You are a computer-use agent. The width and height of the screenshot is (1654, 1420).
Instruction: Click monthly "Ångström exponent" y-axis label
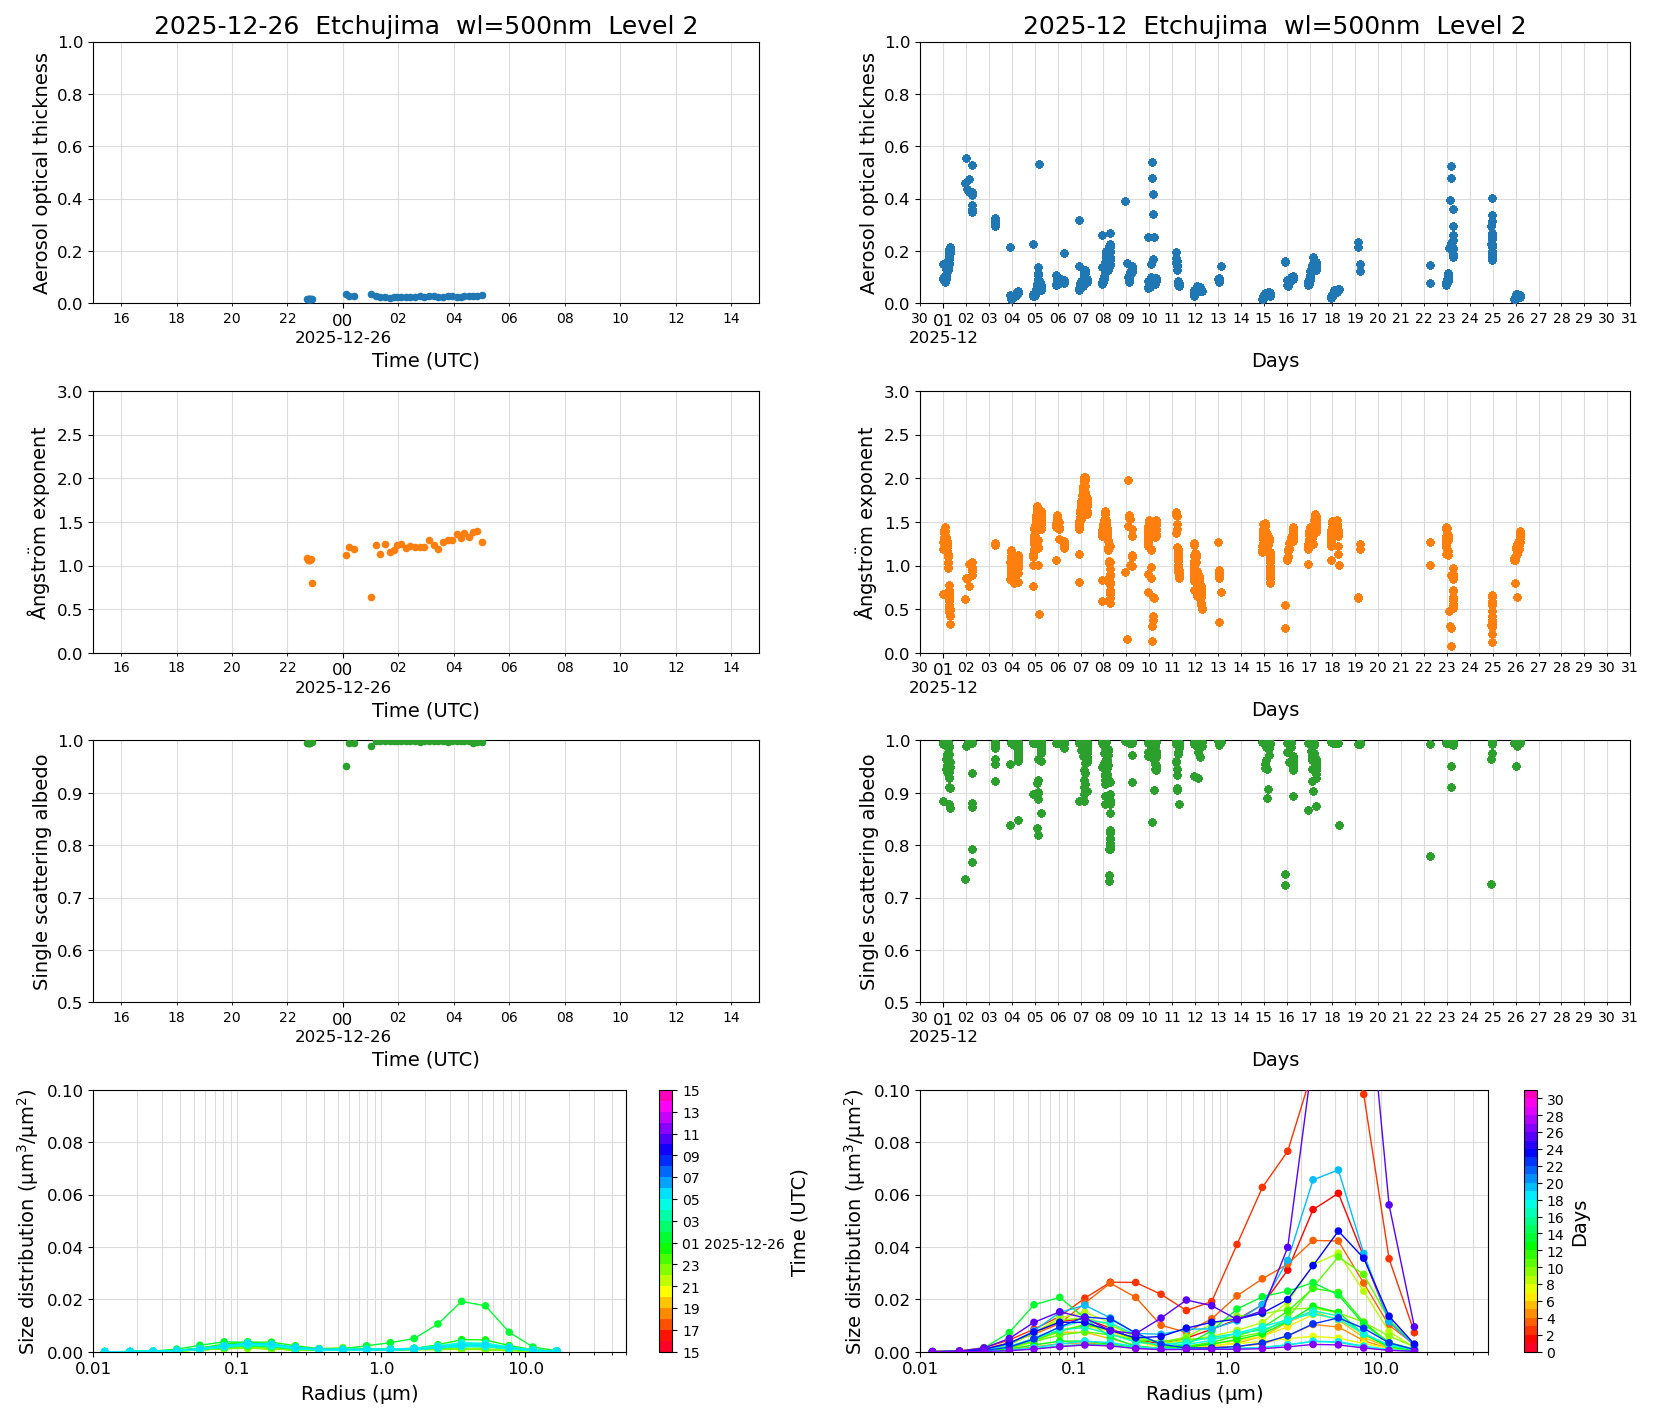click(867, 522)
